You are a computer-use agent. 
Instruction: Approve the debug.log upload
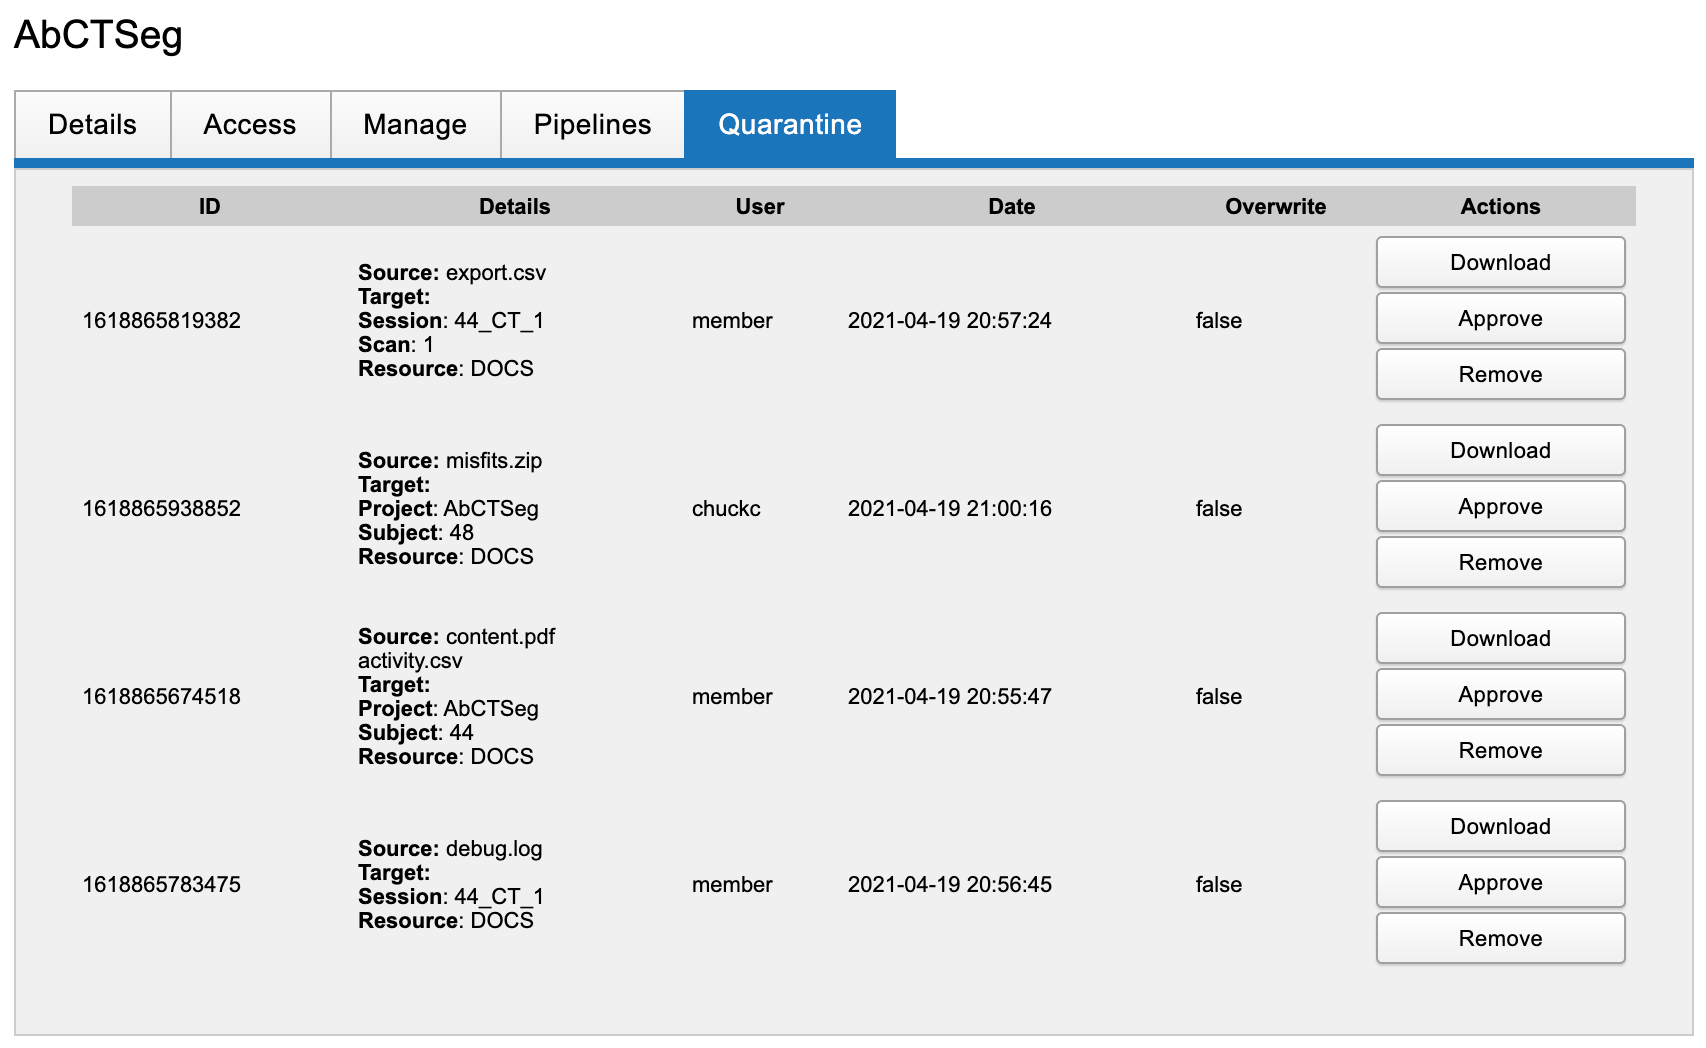point(1499,883)
